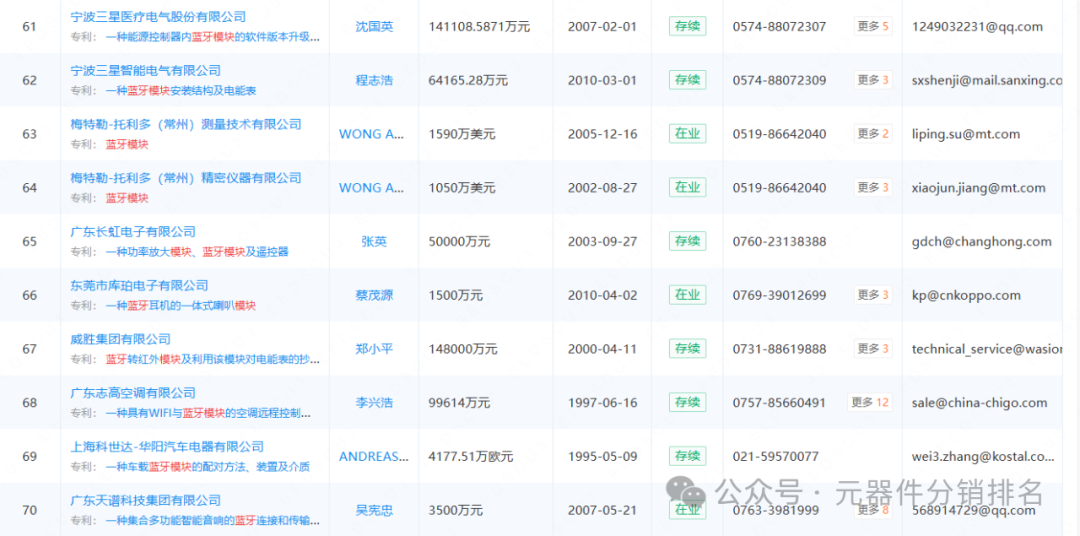Select founding date 2003-09-27
Screen dimensions: 1080x536
point(603,242)
